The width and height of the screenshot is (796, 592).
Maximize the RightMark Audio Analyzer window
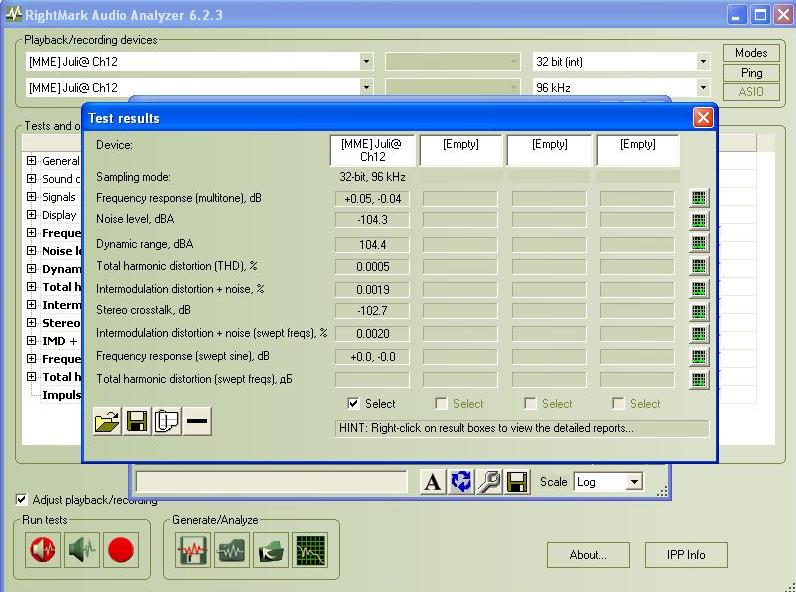tap(760, 15)
